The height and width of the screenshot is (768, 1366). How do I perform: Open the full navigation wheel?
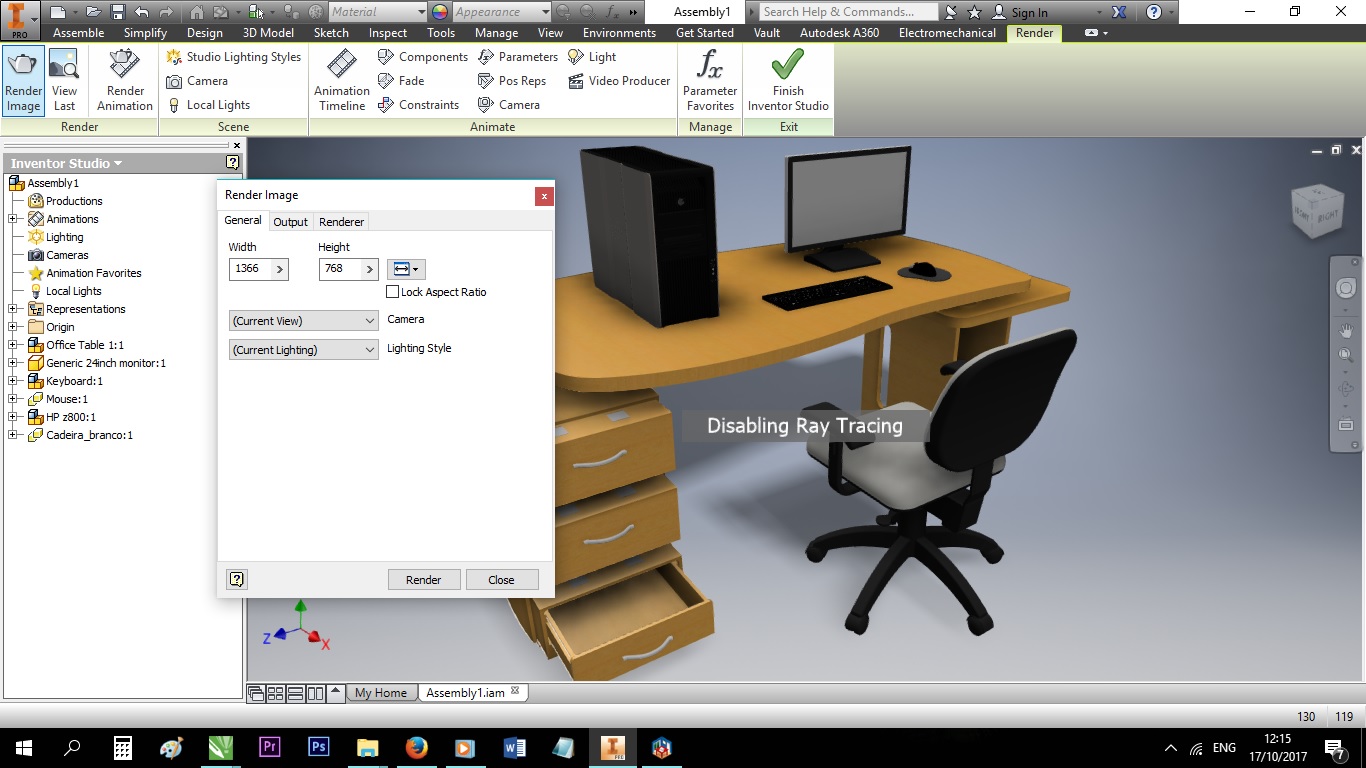pos(1346,288)
